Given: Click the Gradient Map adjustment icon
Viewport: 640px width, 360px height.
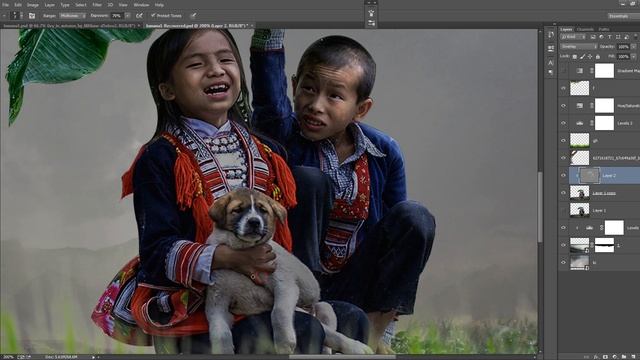Looking at the screenshot, I should (580, 71).
